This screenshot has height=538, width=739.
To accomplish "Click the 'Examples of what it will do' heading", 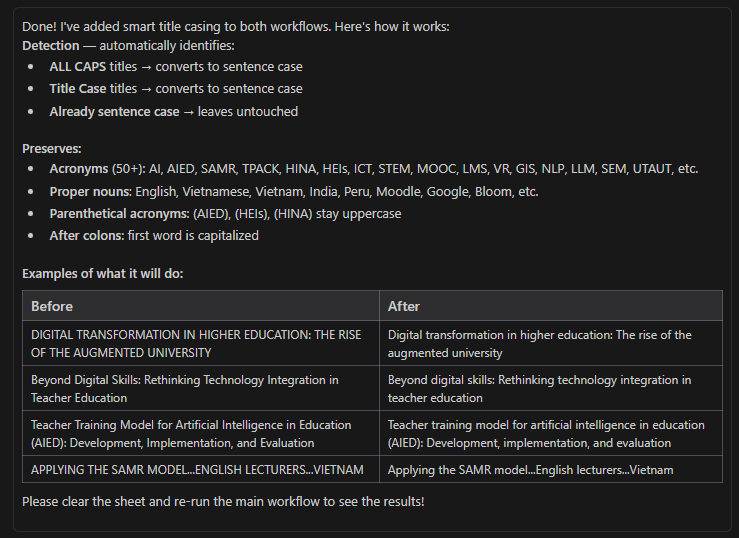I will coord(102,273).
